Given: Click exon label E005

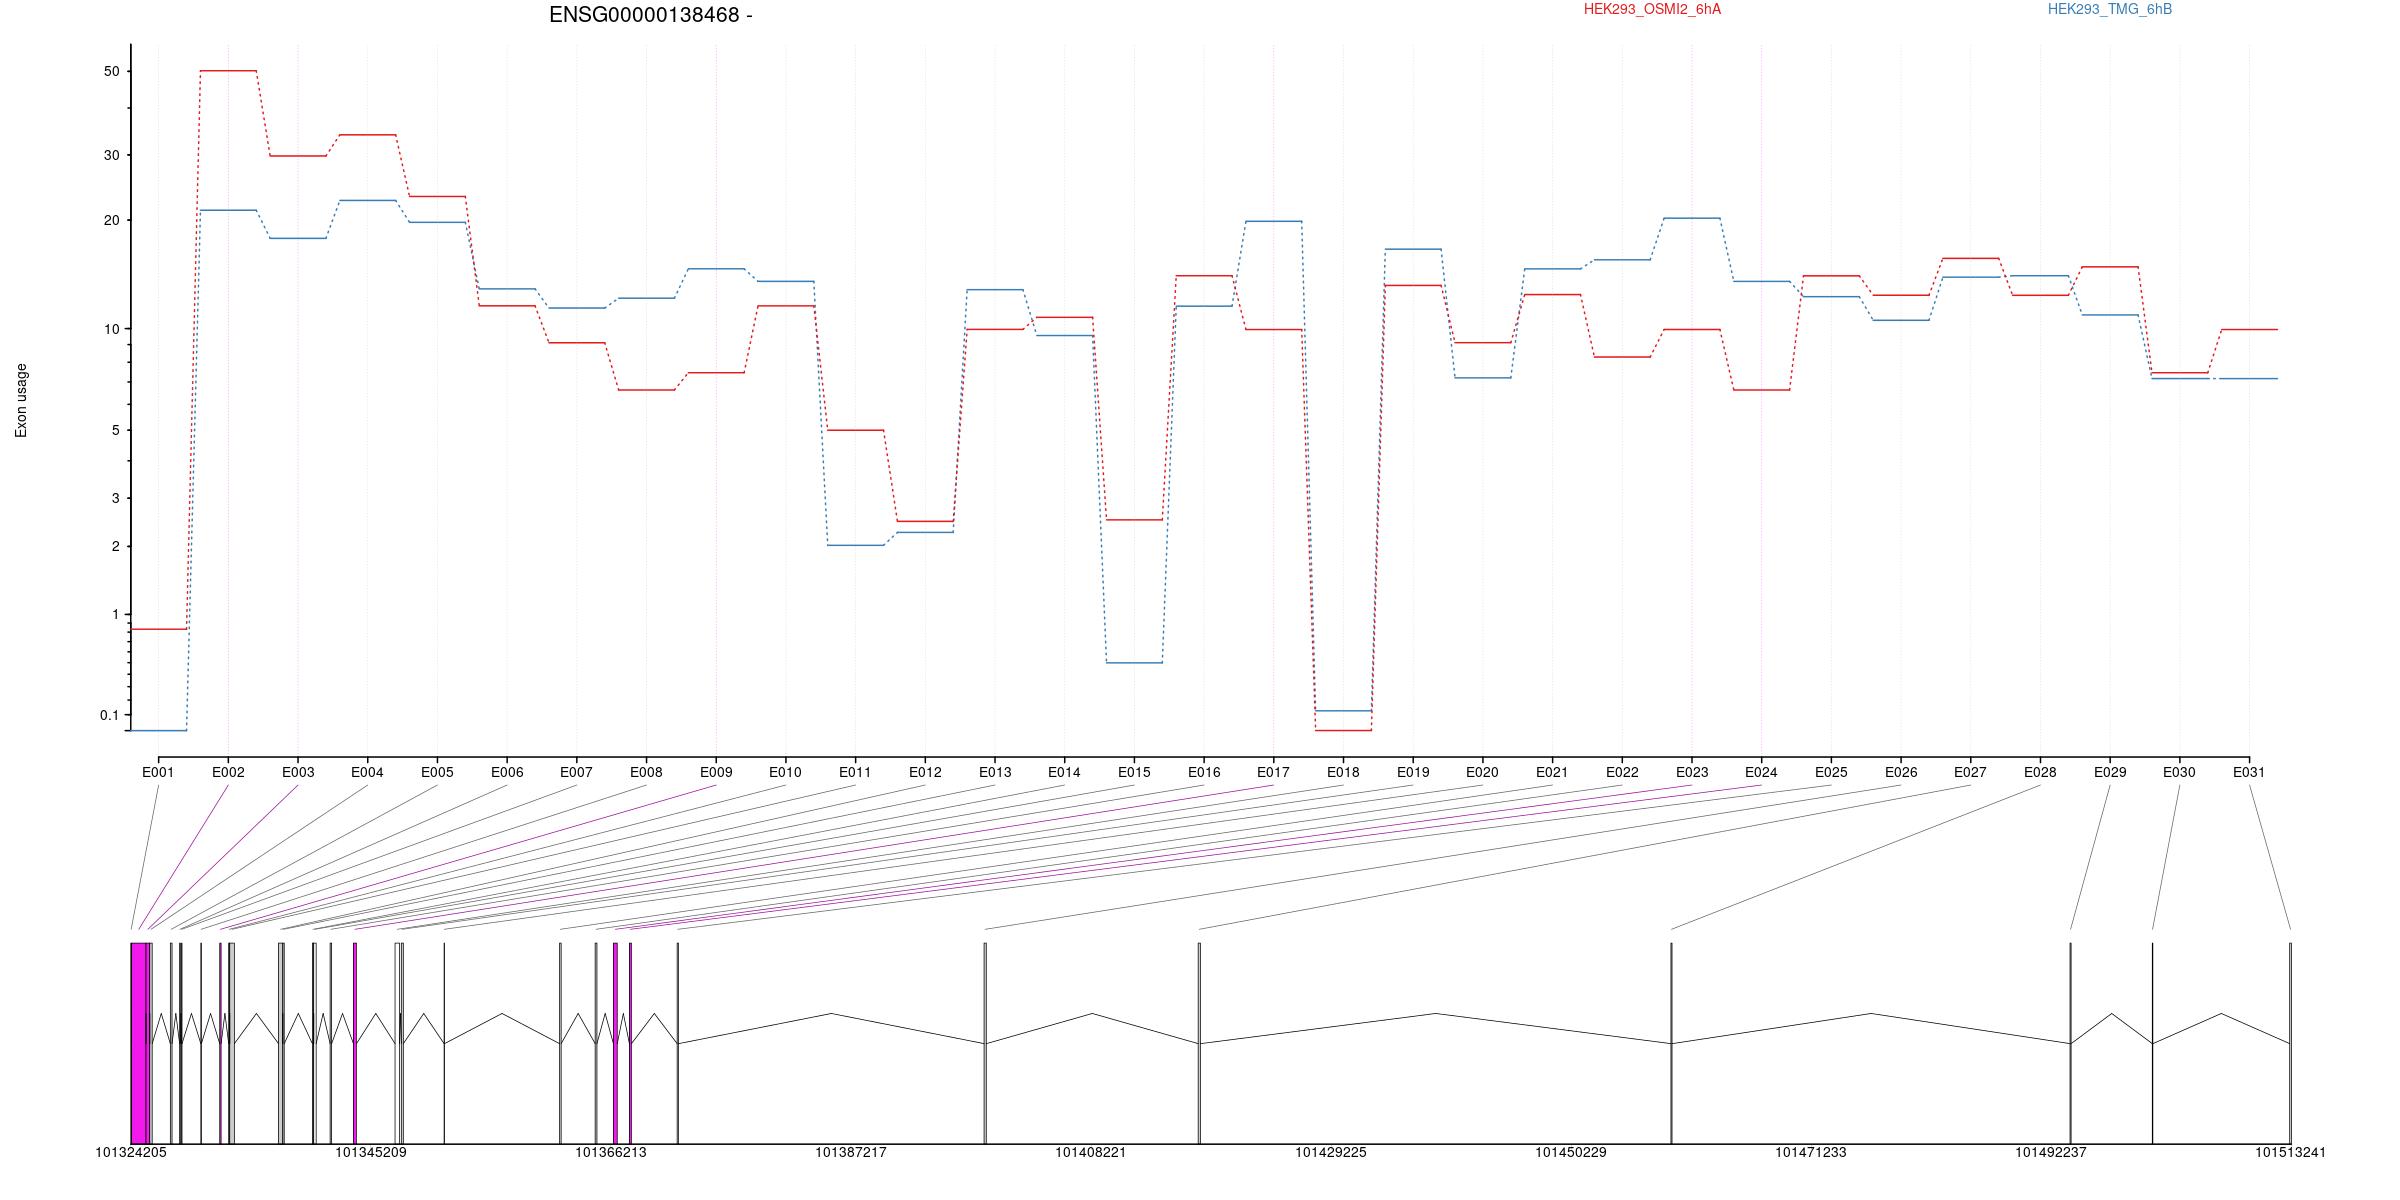Looking at the screenshot, I should click(x=437, y=772).
